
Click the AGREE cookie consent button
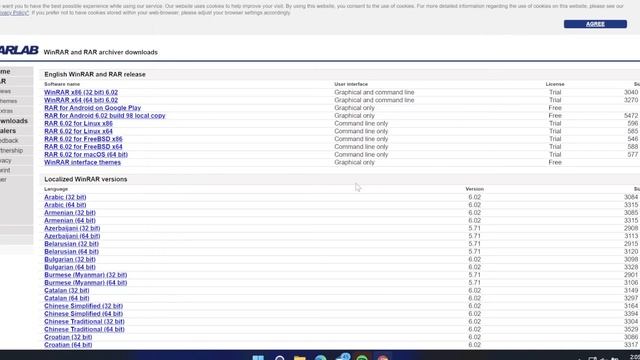tap(595, 24)
